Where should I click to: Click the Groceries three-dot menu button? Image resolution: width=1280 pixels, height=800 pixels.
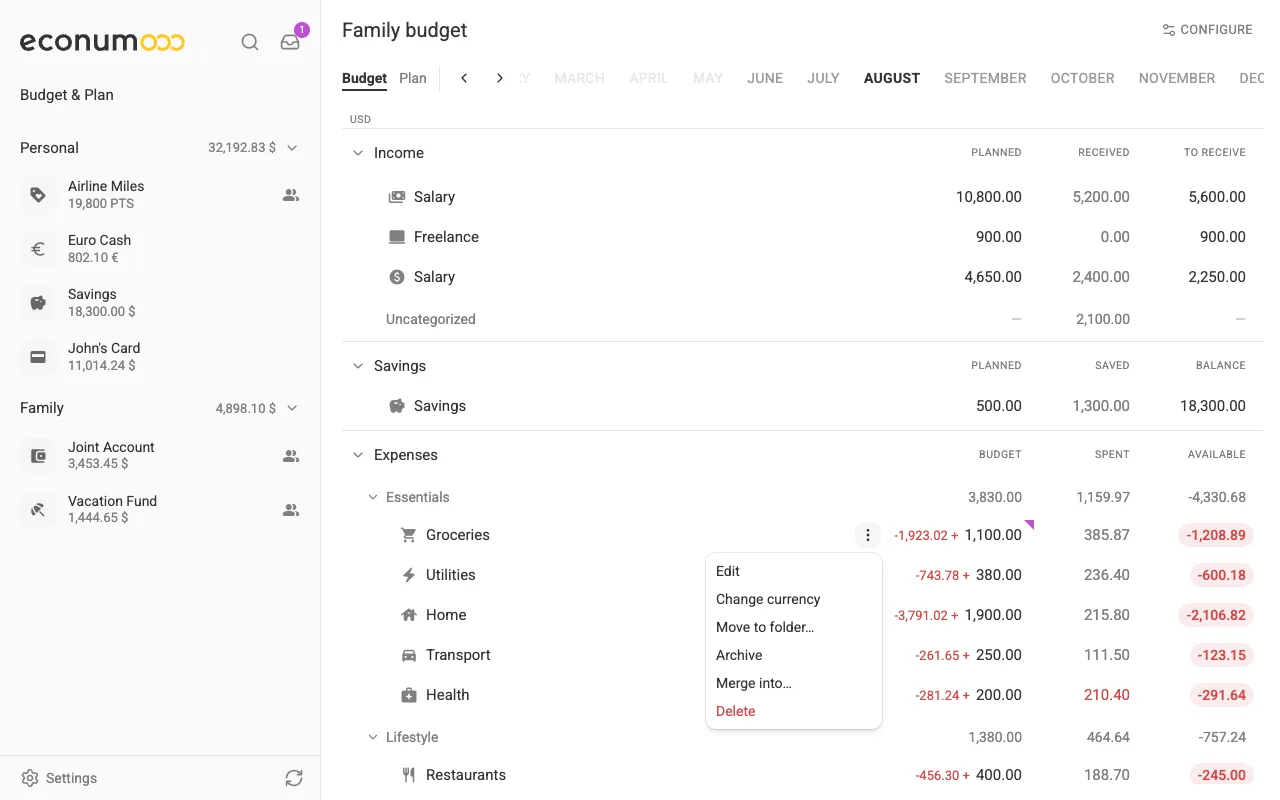pyautogui.click(x=868, y=535)
